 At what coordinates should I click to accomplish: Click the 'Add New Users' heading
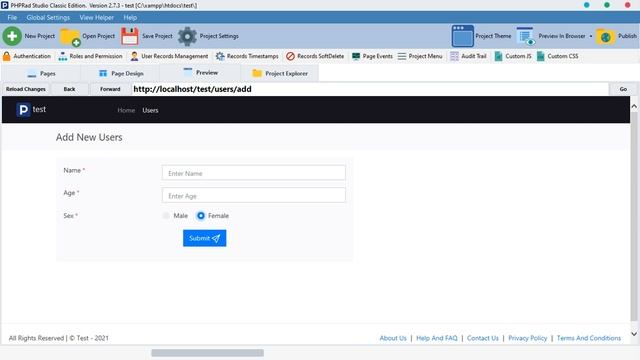tap(89, 137)
